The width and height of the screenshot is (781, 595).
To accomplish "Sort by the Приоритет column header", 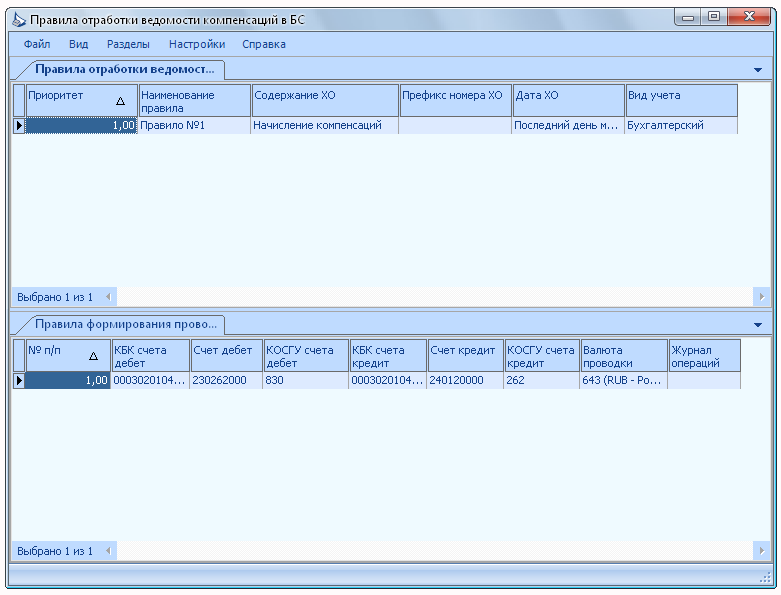I will pos(82,101).
